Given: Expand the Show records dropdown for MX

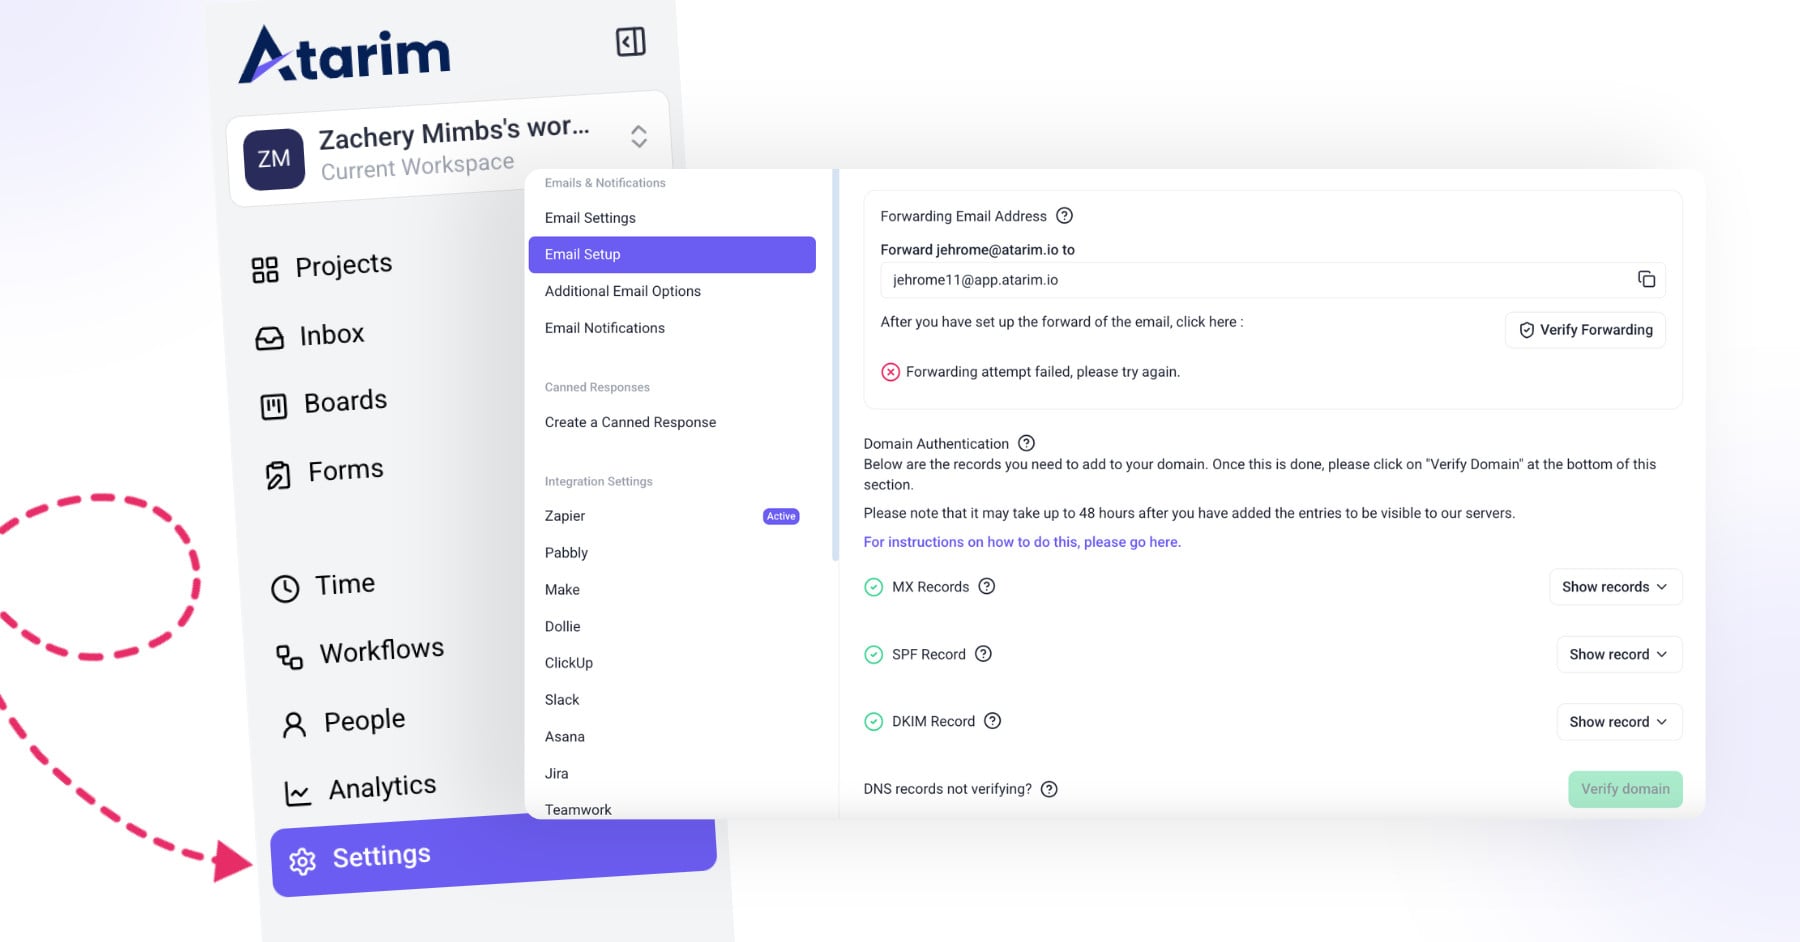Looking at the screenshot, I should 1614,587.
